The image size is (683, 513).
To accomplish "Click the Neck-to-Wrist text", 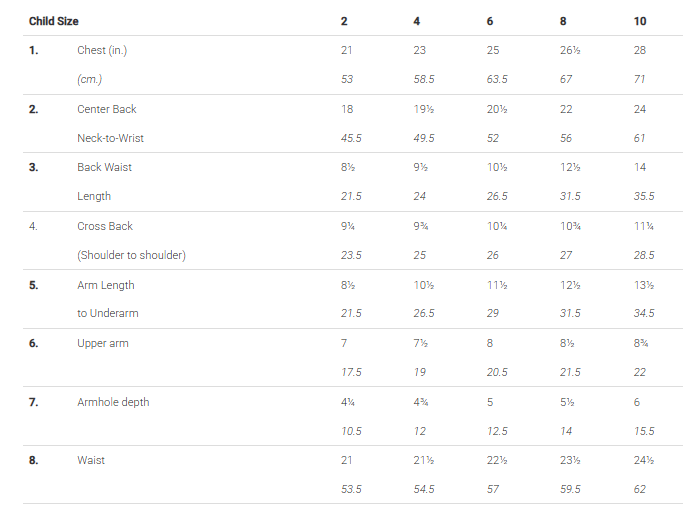I will pos(109,138).
